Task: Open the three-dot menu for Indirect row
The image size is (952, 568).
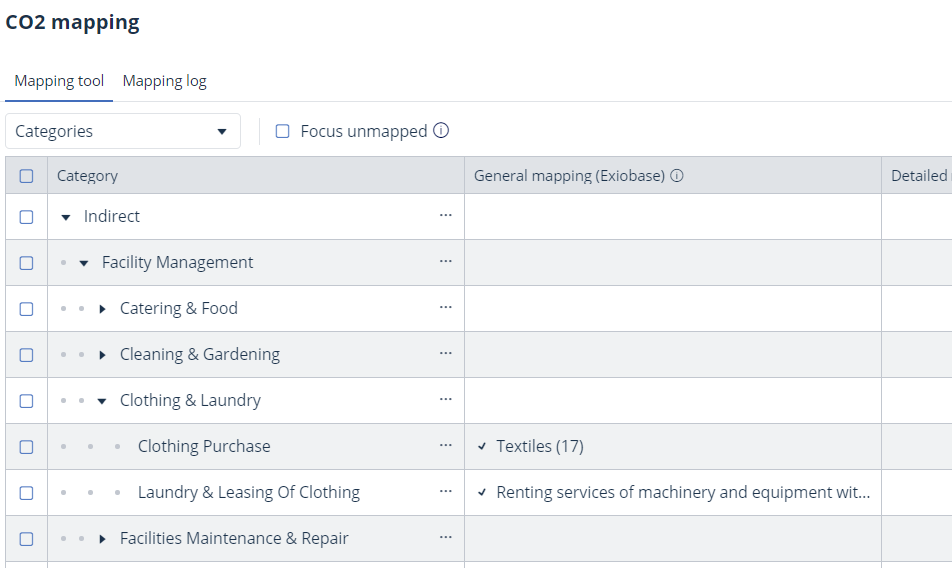Action: (446, 216)
